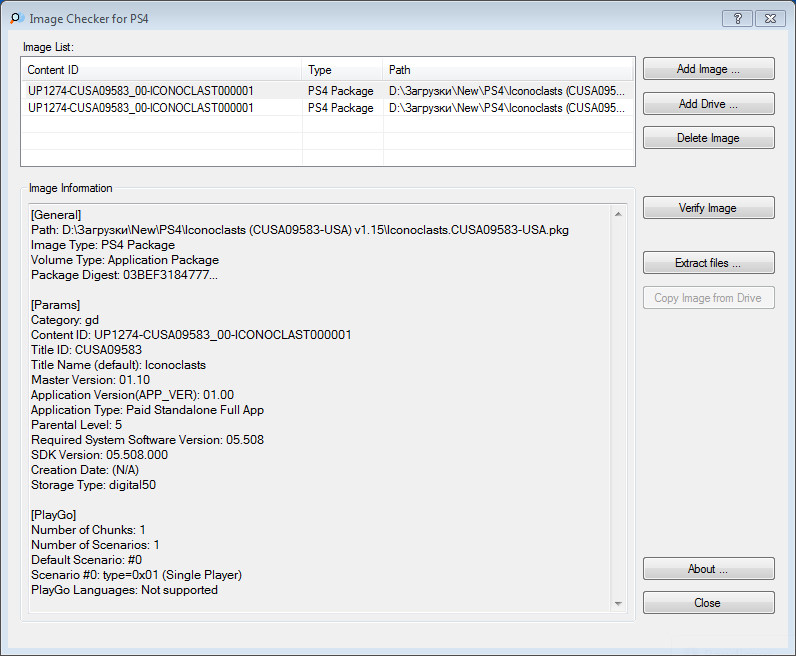Click the help question mark button
Viewport: 796px width, 656px height.
pos(738,18)
